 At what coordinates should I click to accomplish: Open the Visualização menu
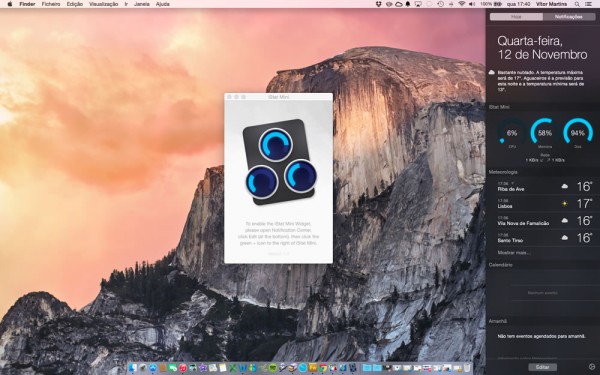pos(103,4)
